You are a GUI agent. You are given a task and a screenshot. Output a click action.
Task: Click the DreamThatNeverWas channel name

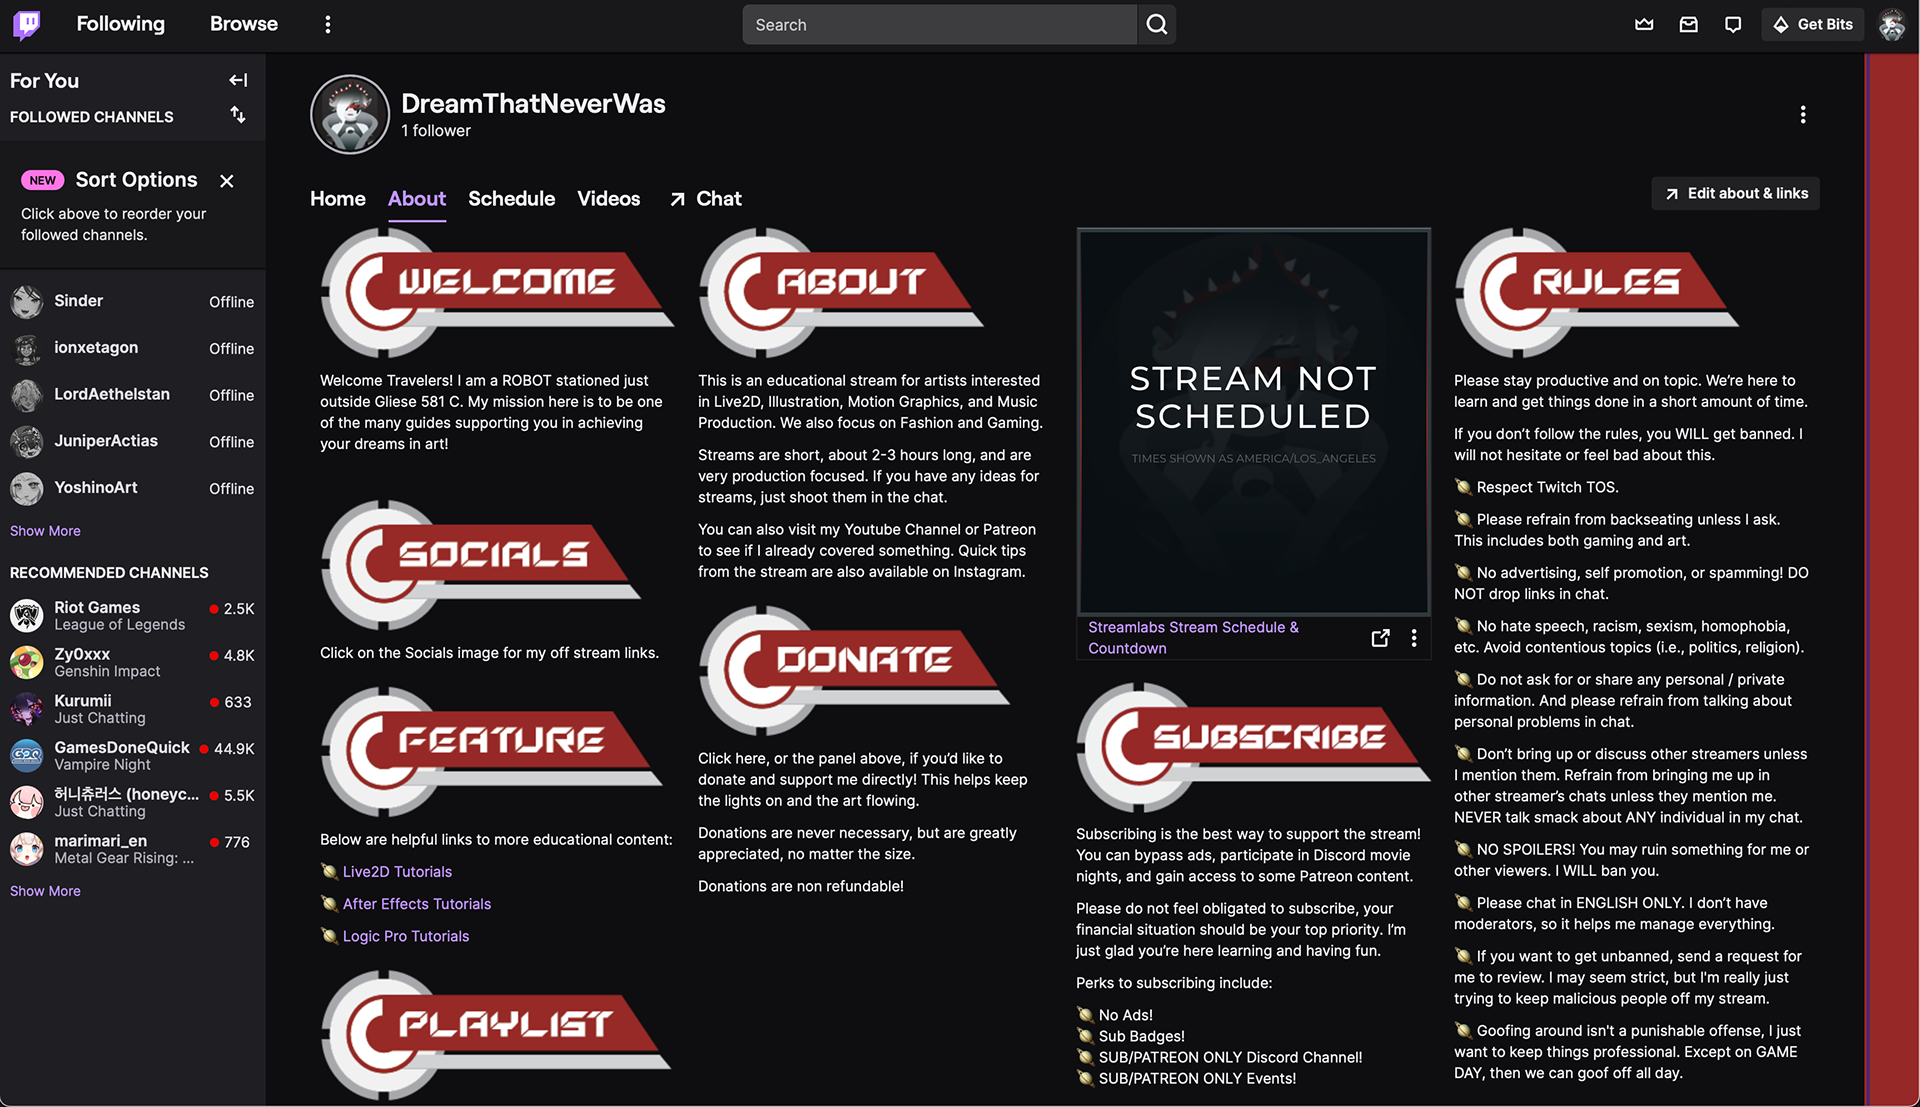pyautogui.click(x=533, y=104)
